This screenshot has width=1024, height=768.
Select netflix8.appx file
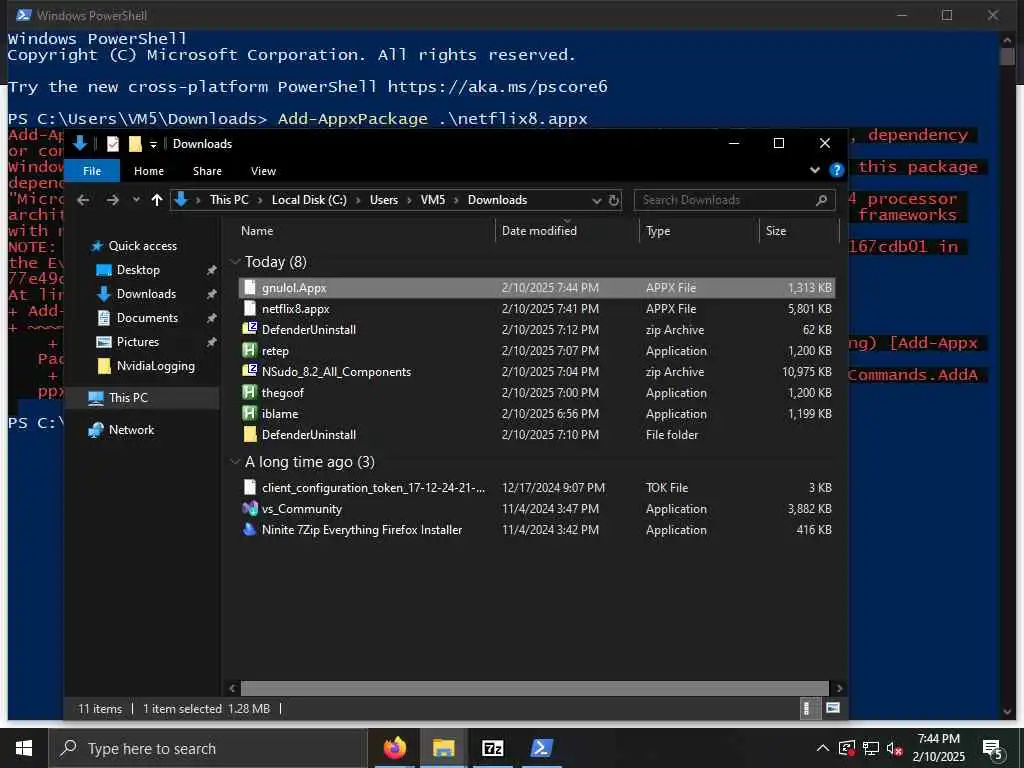point(537,309)
